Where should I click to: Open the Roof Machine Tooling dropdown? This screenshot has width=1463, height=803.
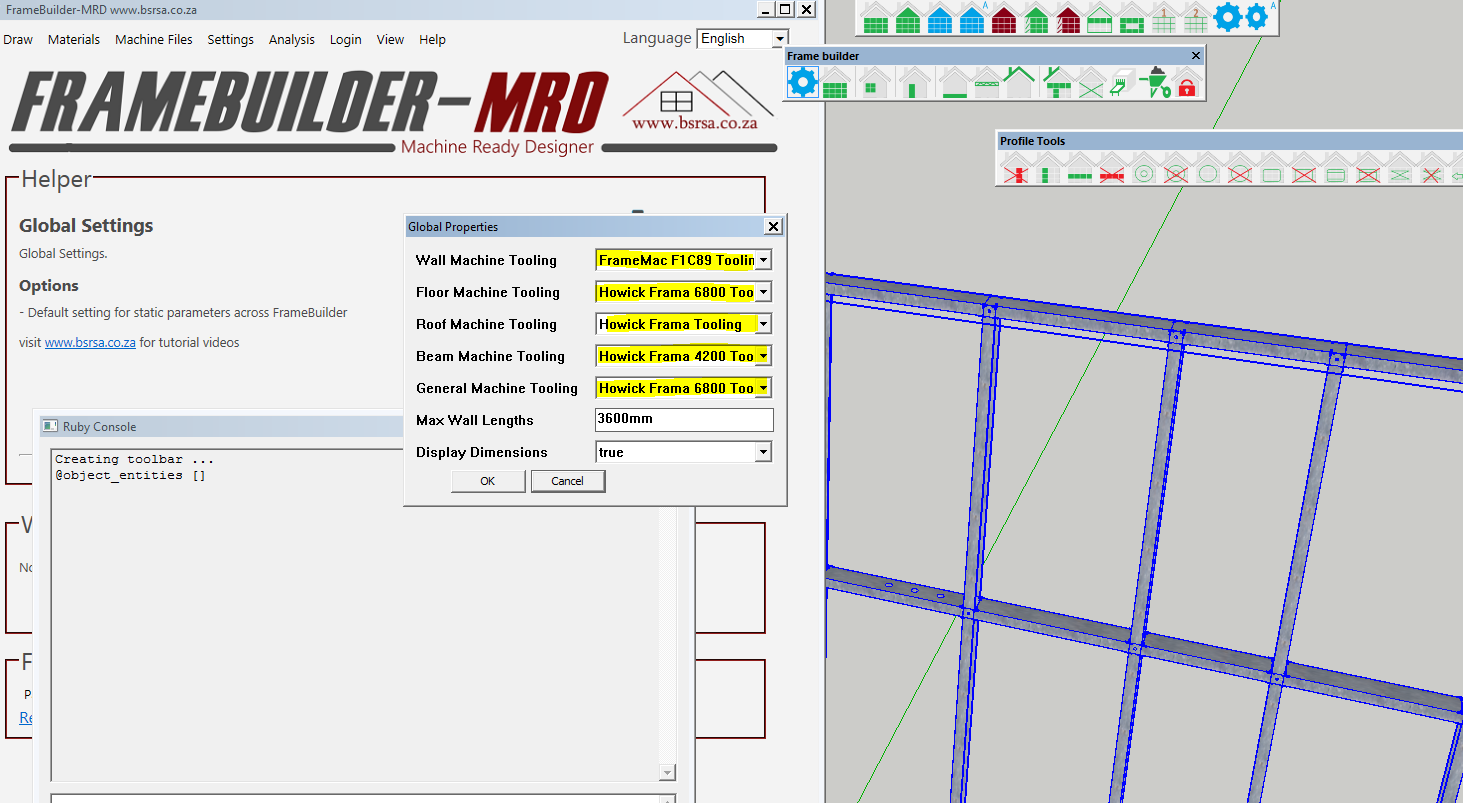[763, 324]
